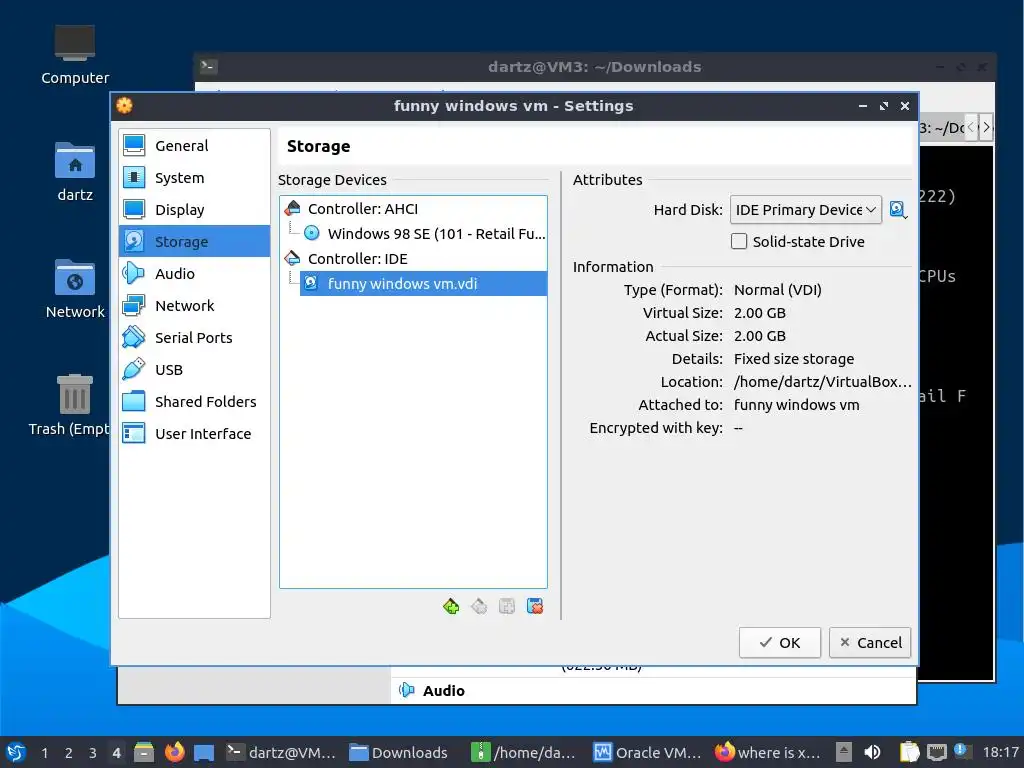Viewport: 1024px width, 768px height.
Task: Click the terminal window menu icon
Action: tap(208, 66)
